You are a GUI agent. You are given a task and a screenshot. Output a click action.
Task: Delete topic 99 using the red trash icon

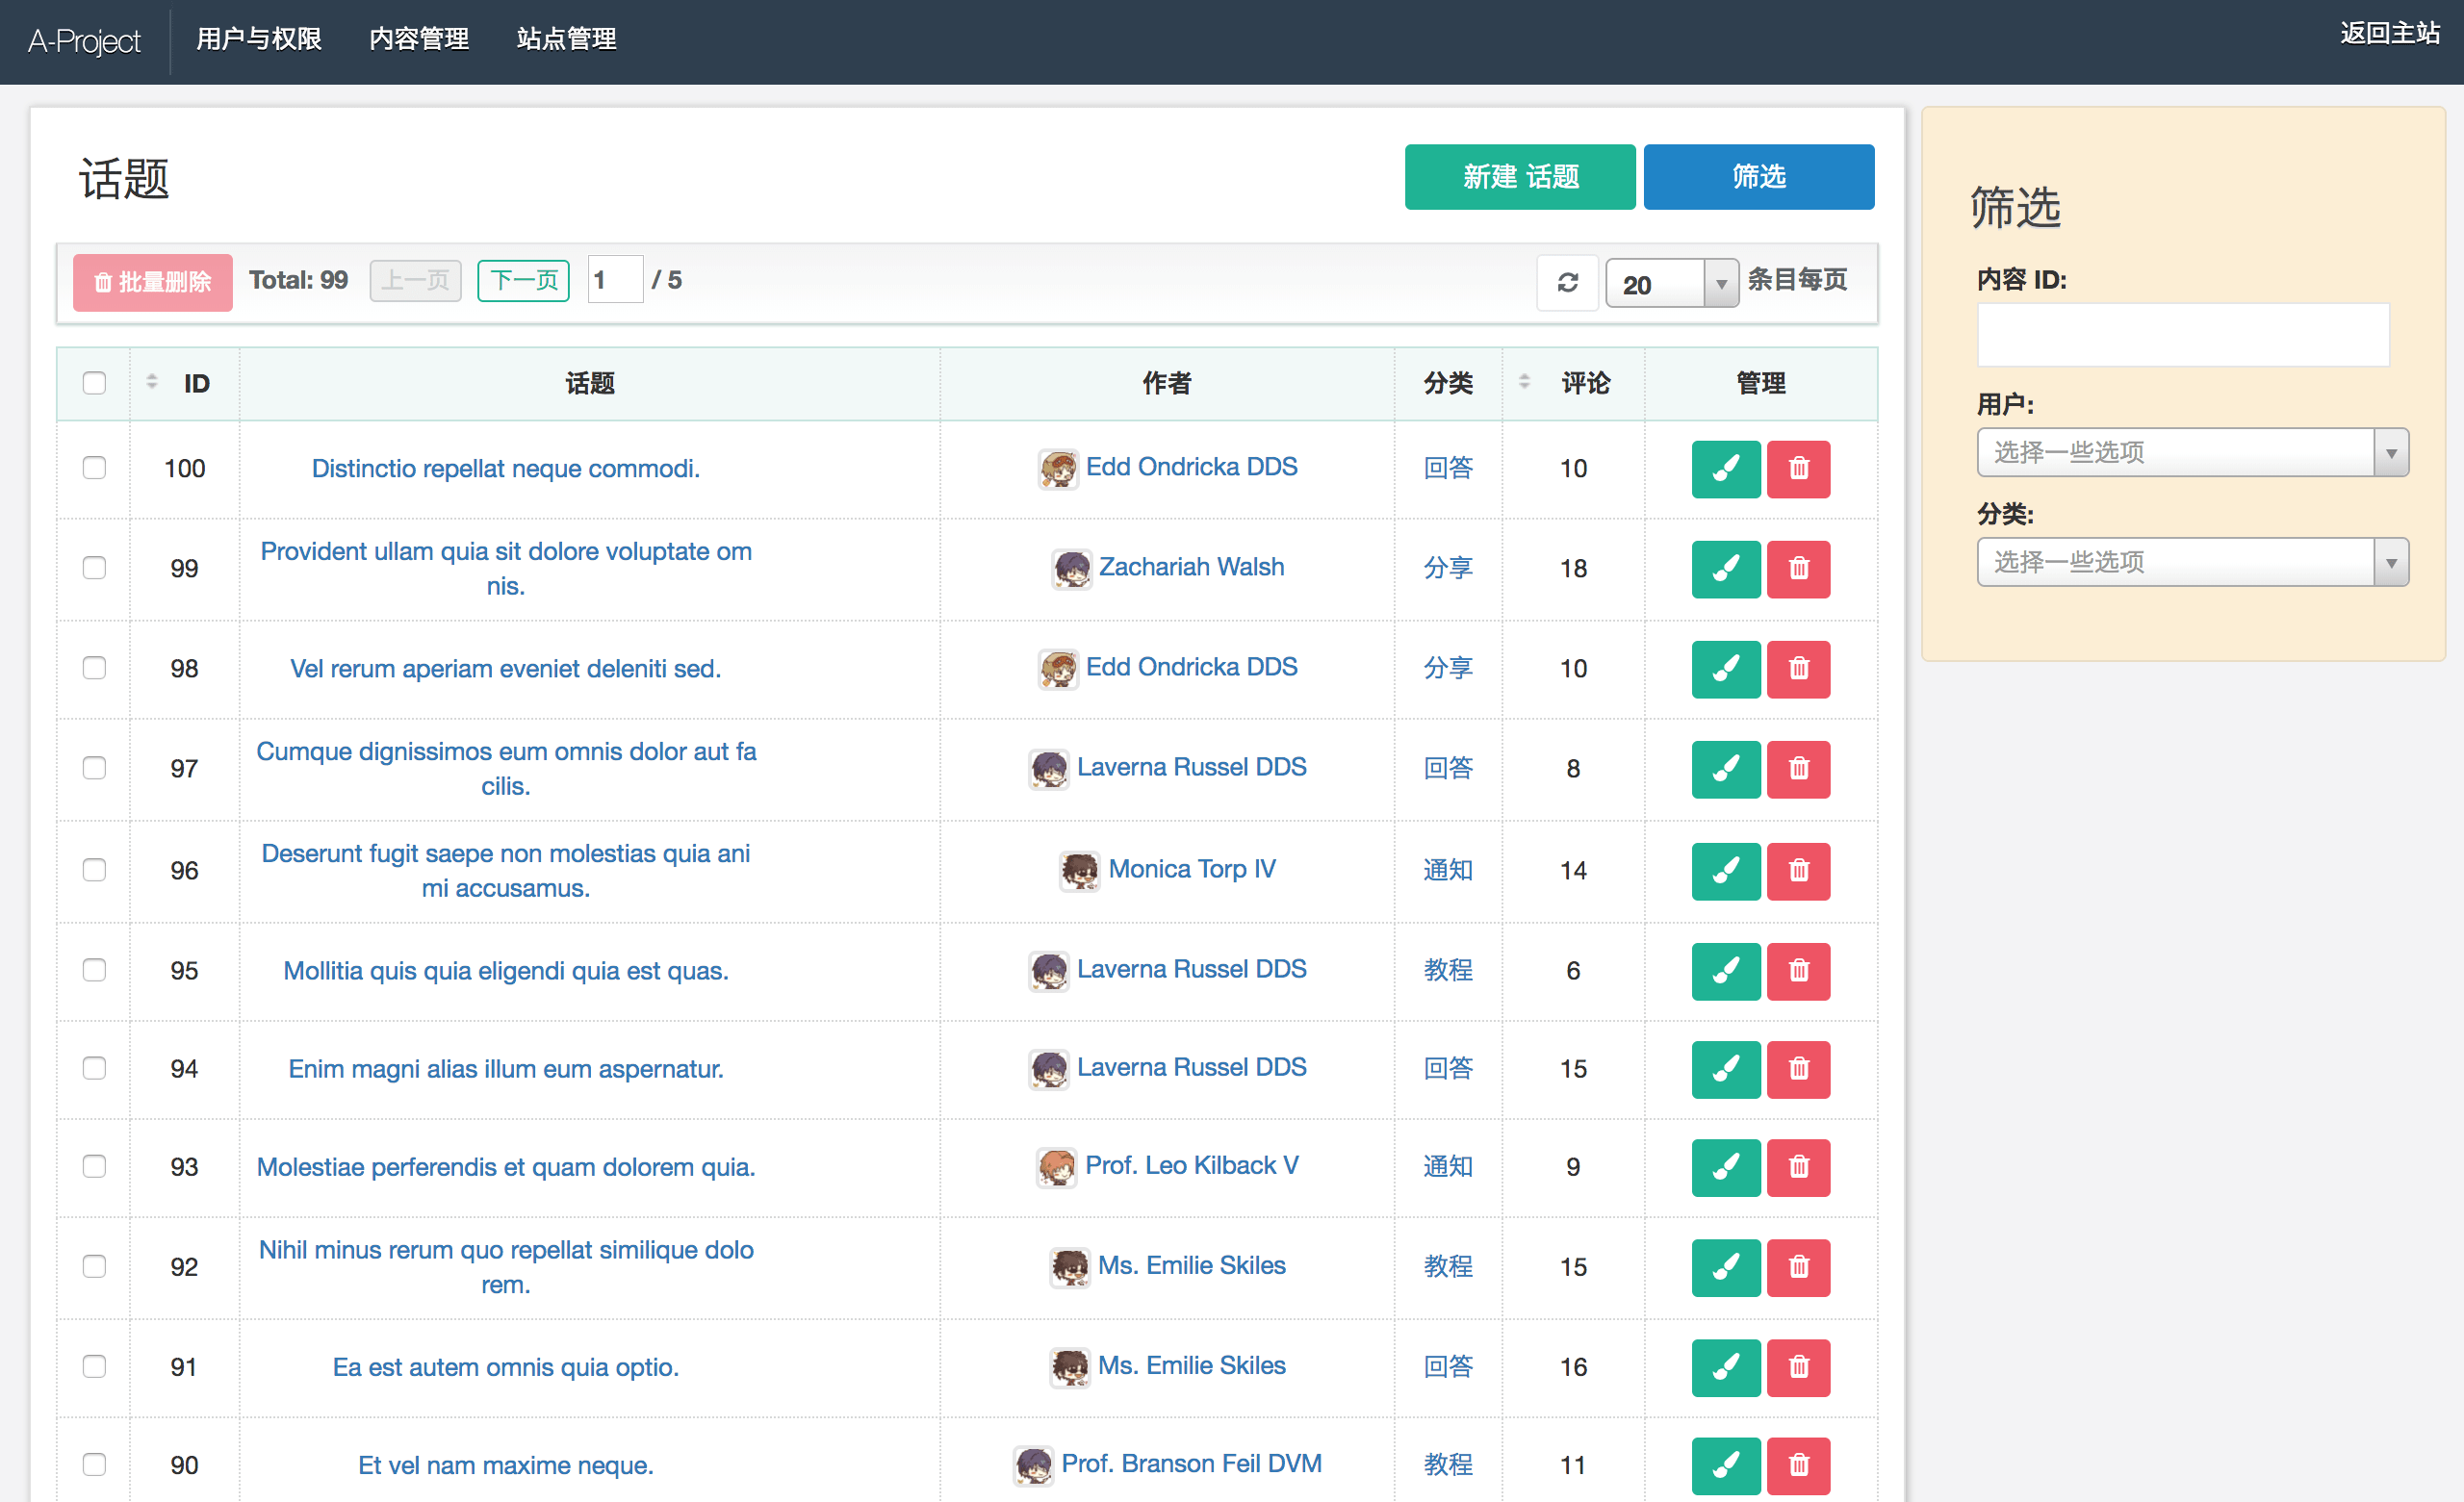(x=1798, y=569)
